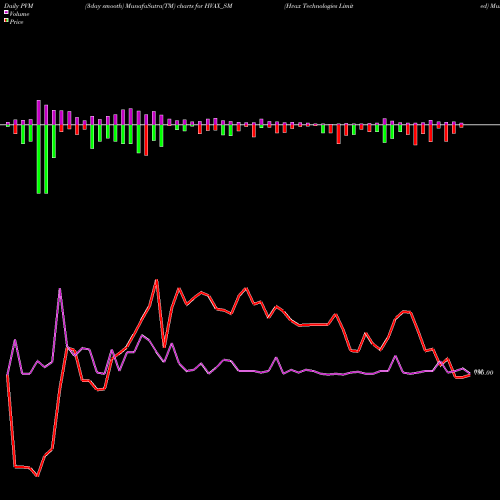This screenshot has width=500, height=500.
Task: Click the 'Hvax Technologies Limit' company name text
Action: 319,6
